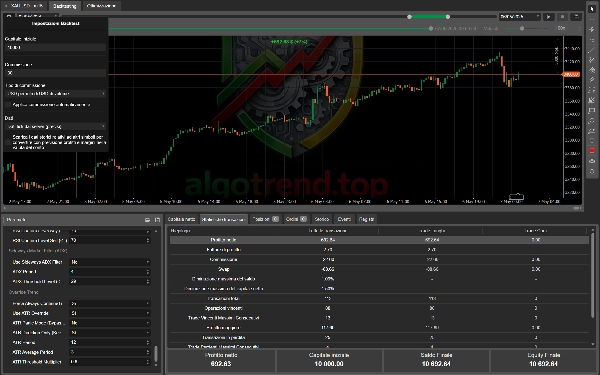Open first dropdown under the Override Trend section
This screenshot has height=375, width=600.
pyautogui.click(x=110, y=304)
